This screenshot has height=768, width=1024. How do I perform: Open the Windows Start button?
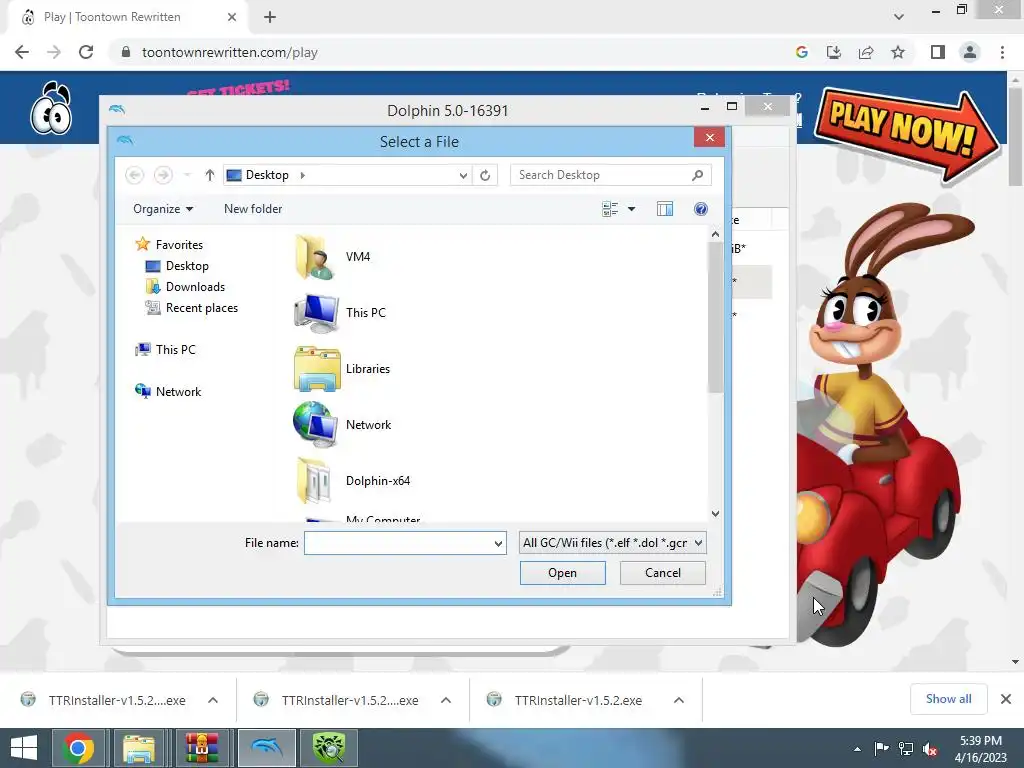24,748
